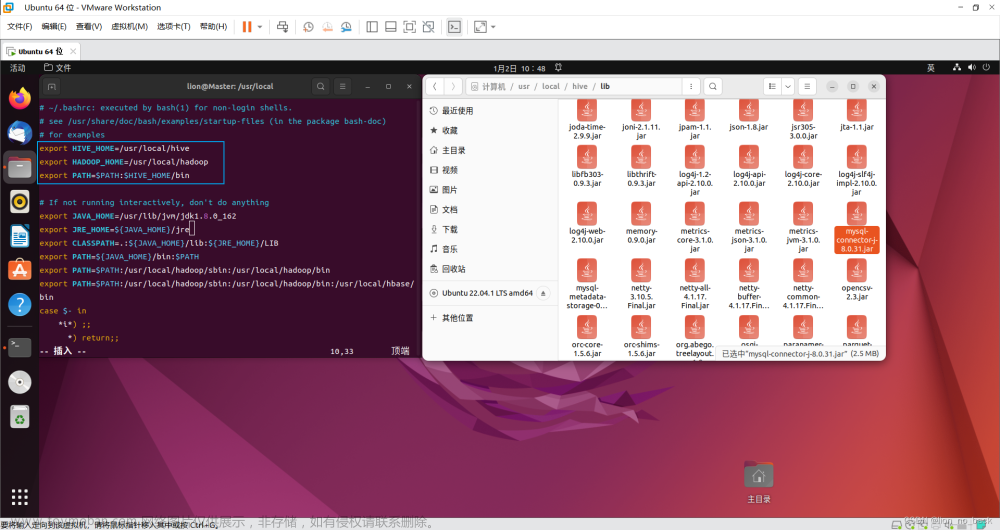Viewport: 1000px width, 530px height.
Task: Select json-1.8.jar file
Action: (749, 116)
